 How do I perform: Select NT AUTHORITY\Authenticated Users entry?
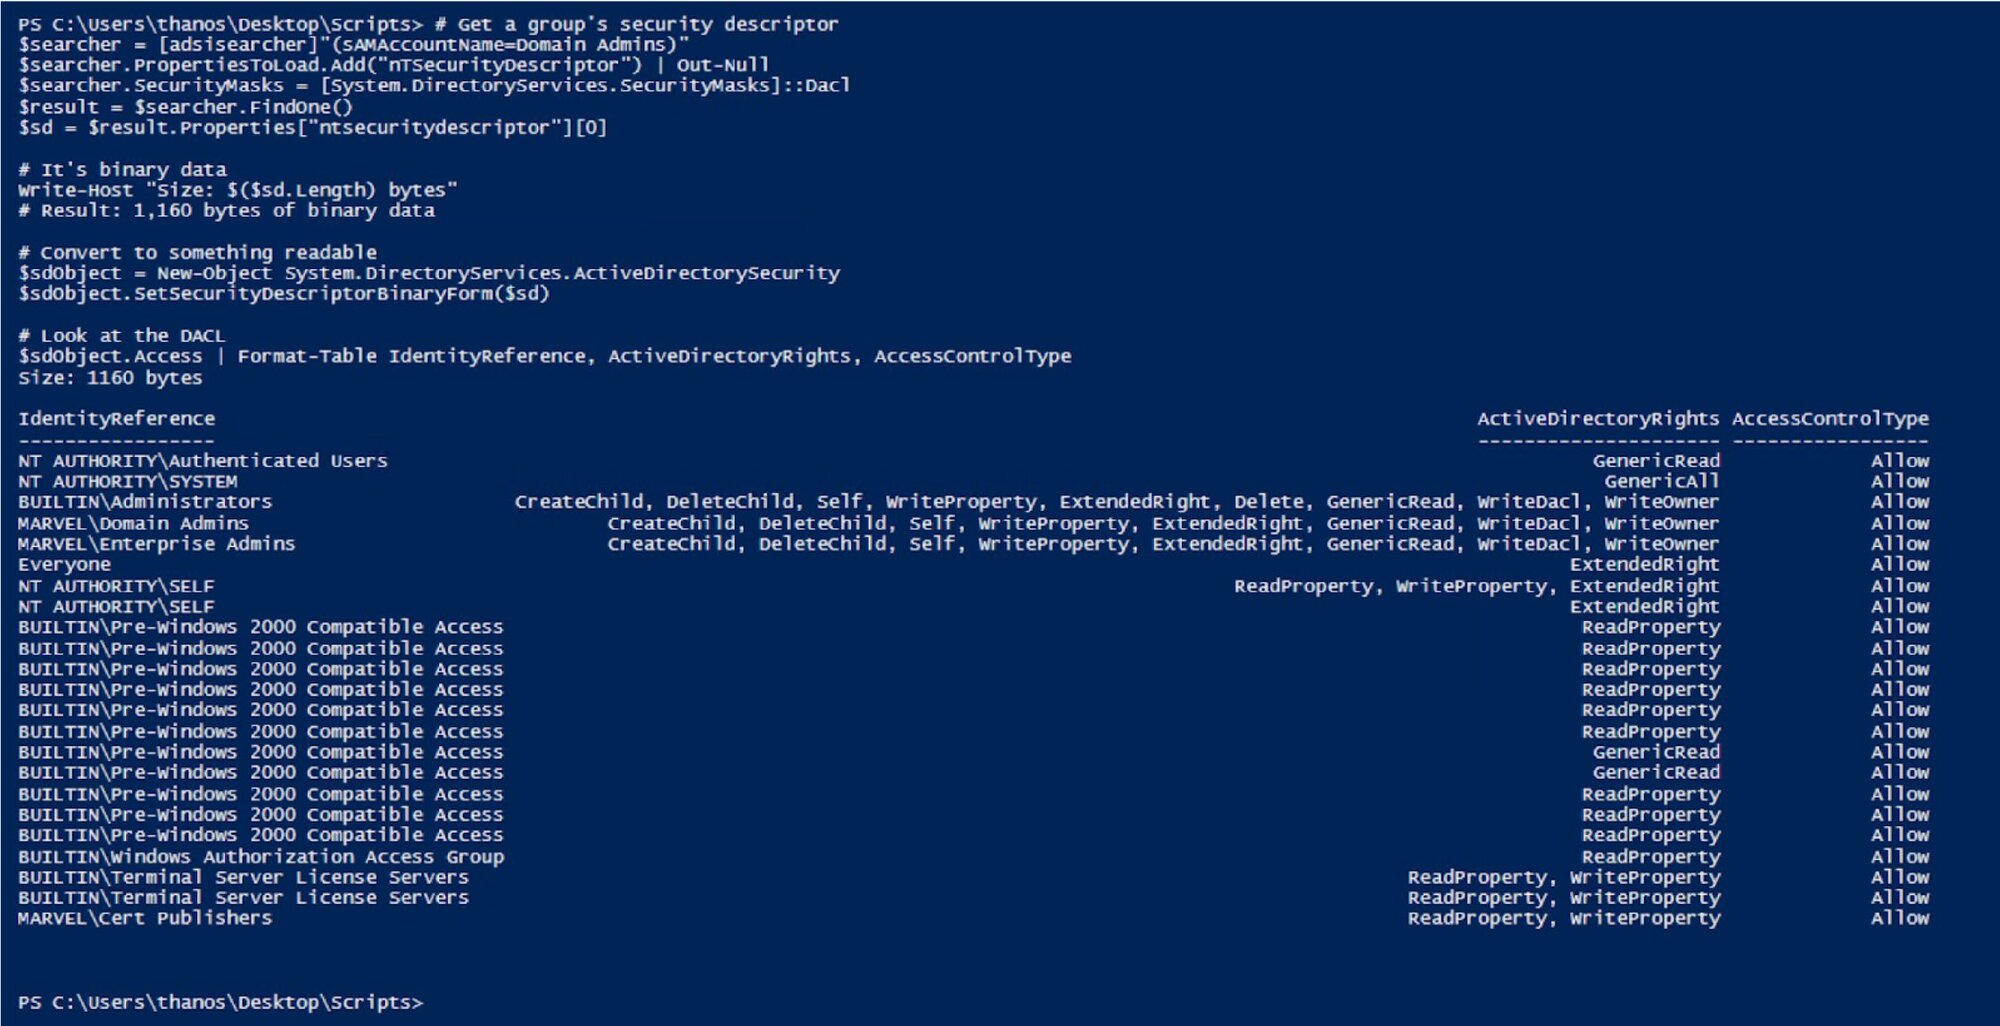click(x=202, y=461)
